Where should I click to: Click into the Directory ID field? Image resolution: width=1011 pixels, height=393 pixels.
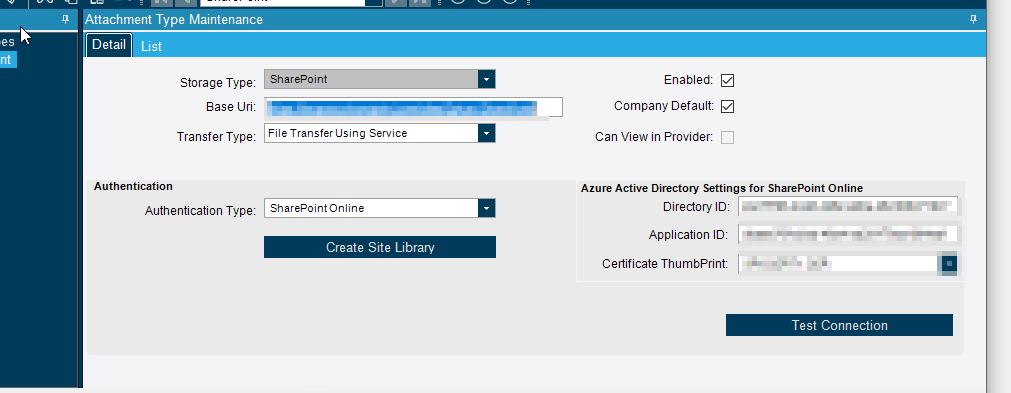pyautogui.click(x=848, y=207)
